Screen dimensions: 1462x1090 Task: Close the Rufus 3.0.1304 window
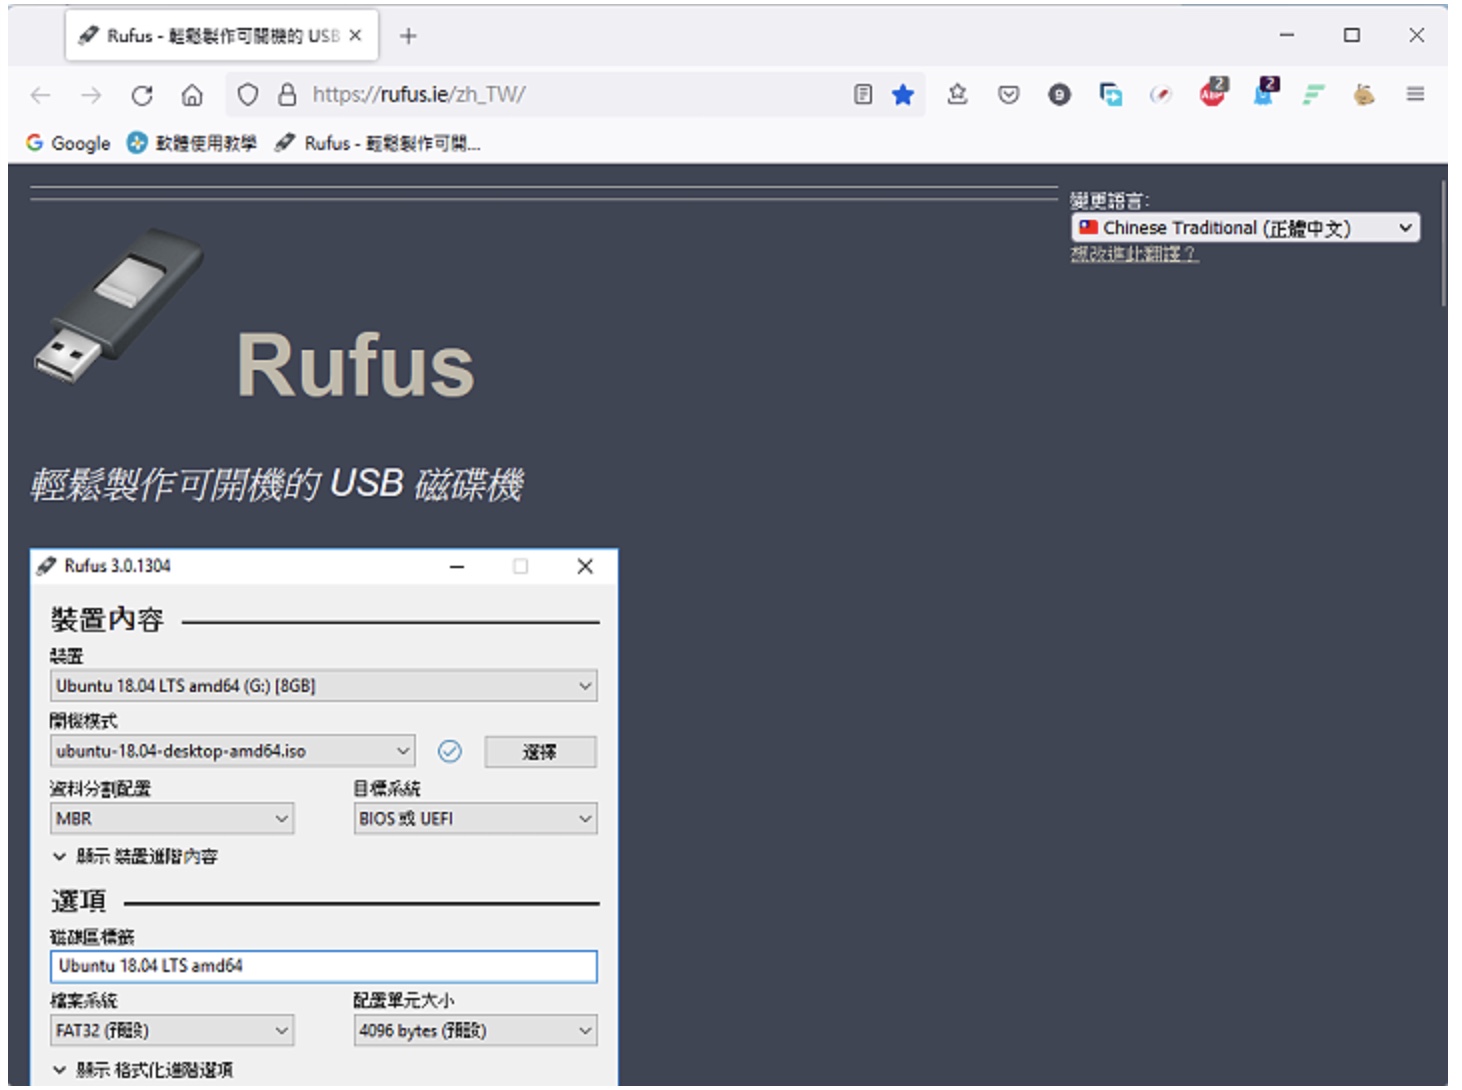click(585, 566)
